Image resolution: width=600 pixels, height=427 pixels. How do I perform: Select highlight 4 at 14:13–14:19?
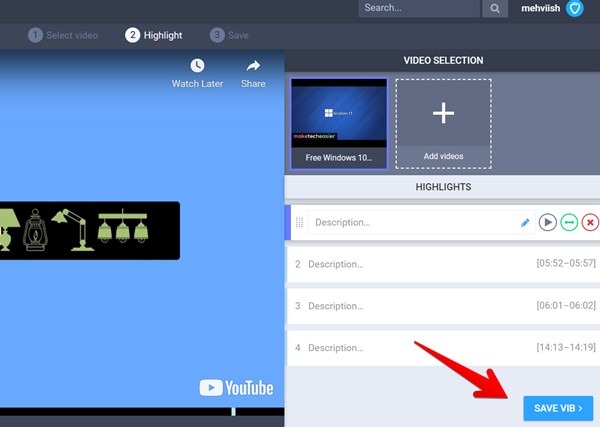[x=443, y=348]
